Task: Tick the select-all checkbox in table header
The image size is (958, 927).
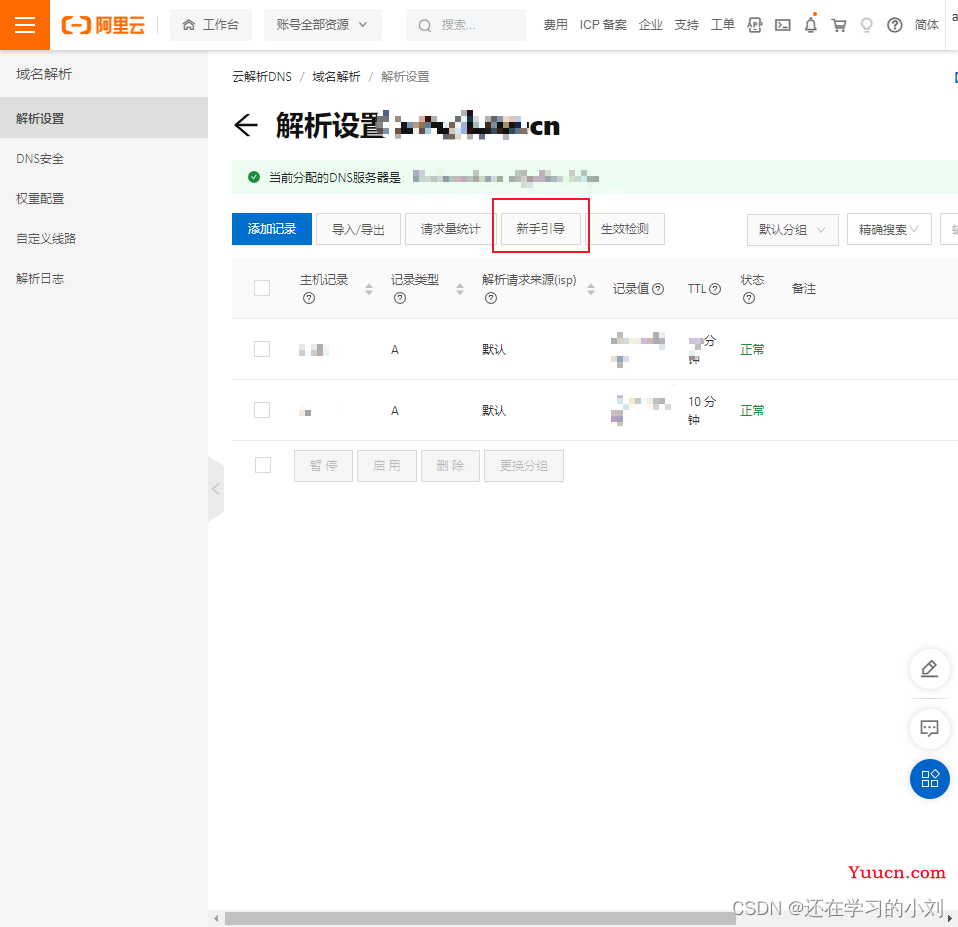Action: [262, 288]
